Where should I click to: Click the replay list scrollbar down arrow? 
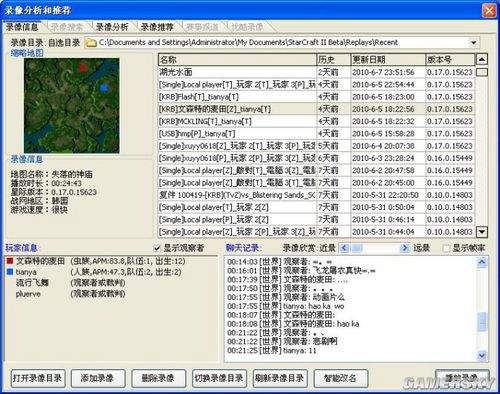click(482, 231)
